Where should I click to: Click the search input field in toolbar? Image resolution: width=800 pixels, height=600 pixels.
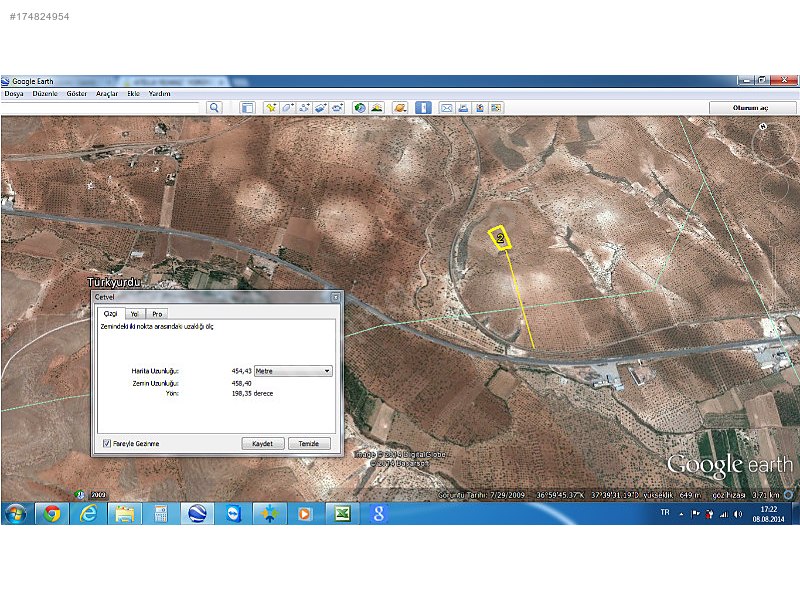[x=100, y=108]
